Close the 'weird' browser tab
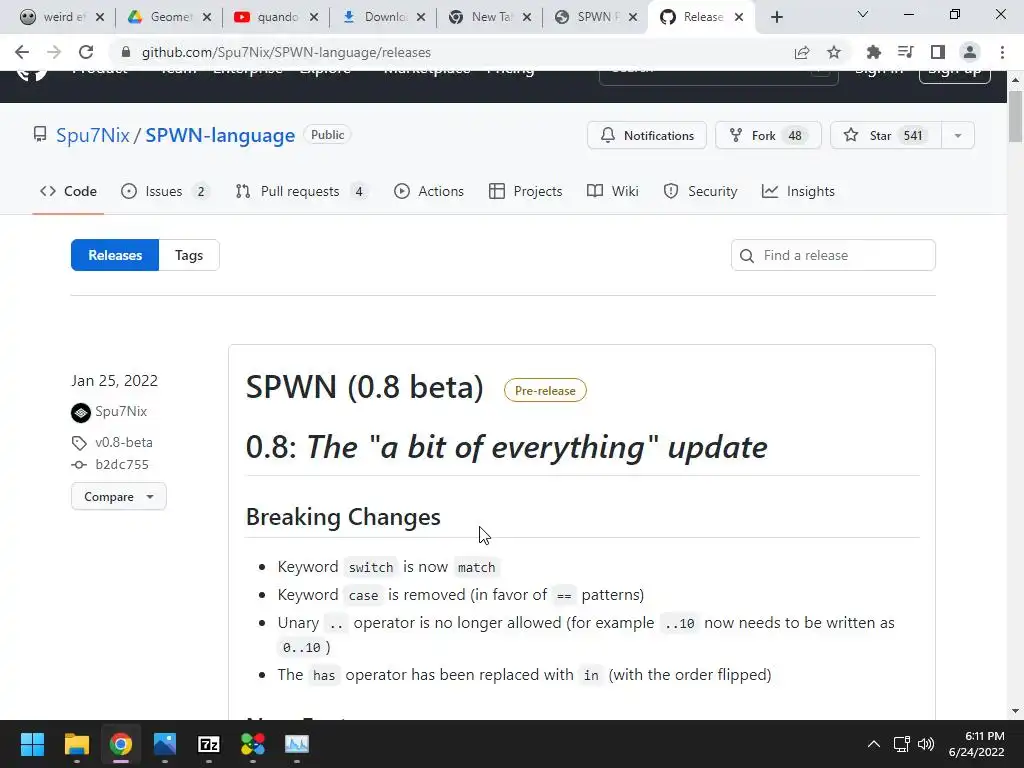This screenshot has width=1024, height=768. click(100, 17)
